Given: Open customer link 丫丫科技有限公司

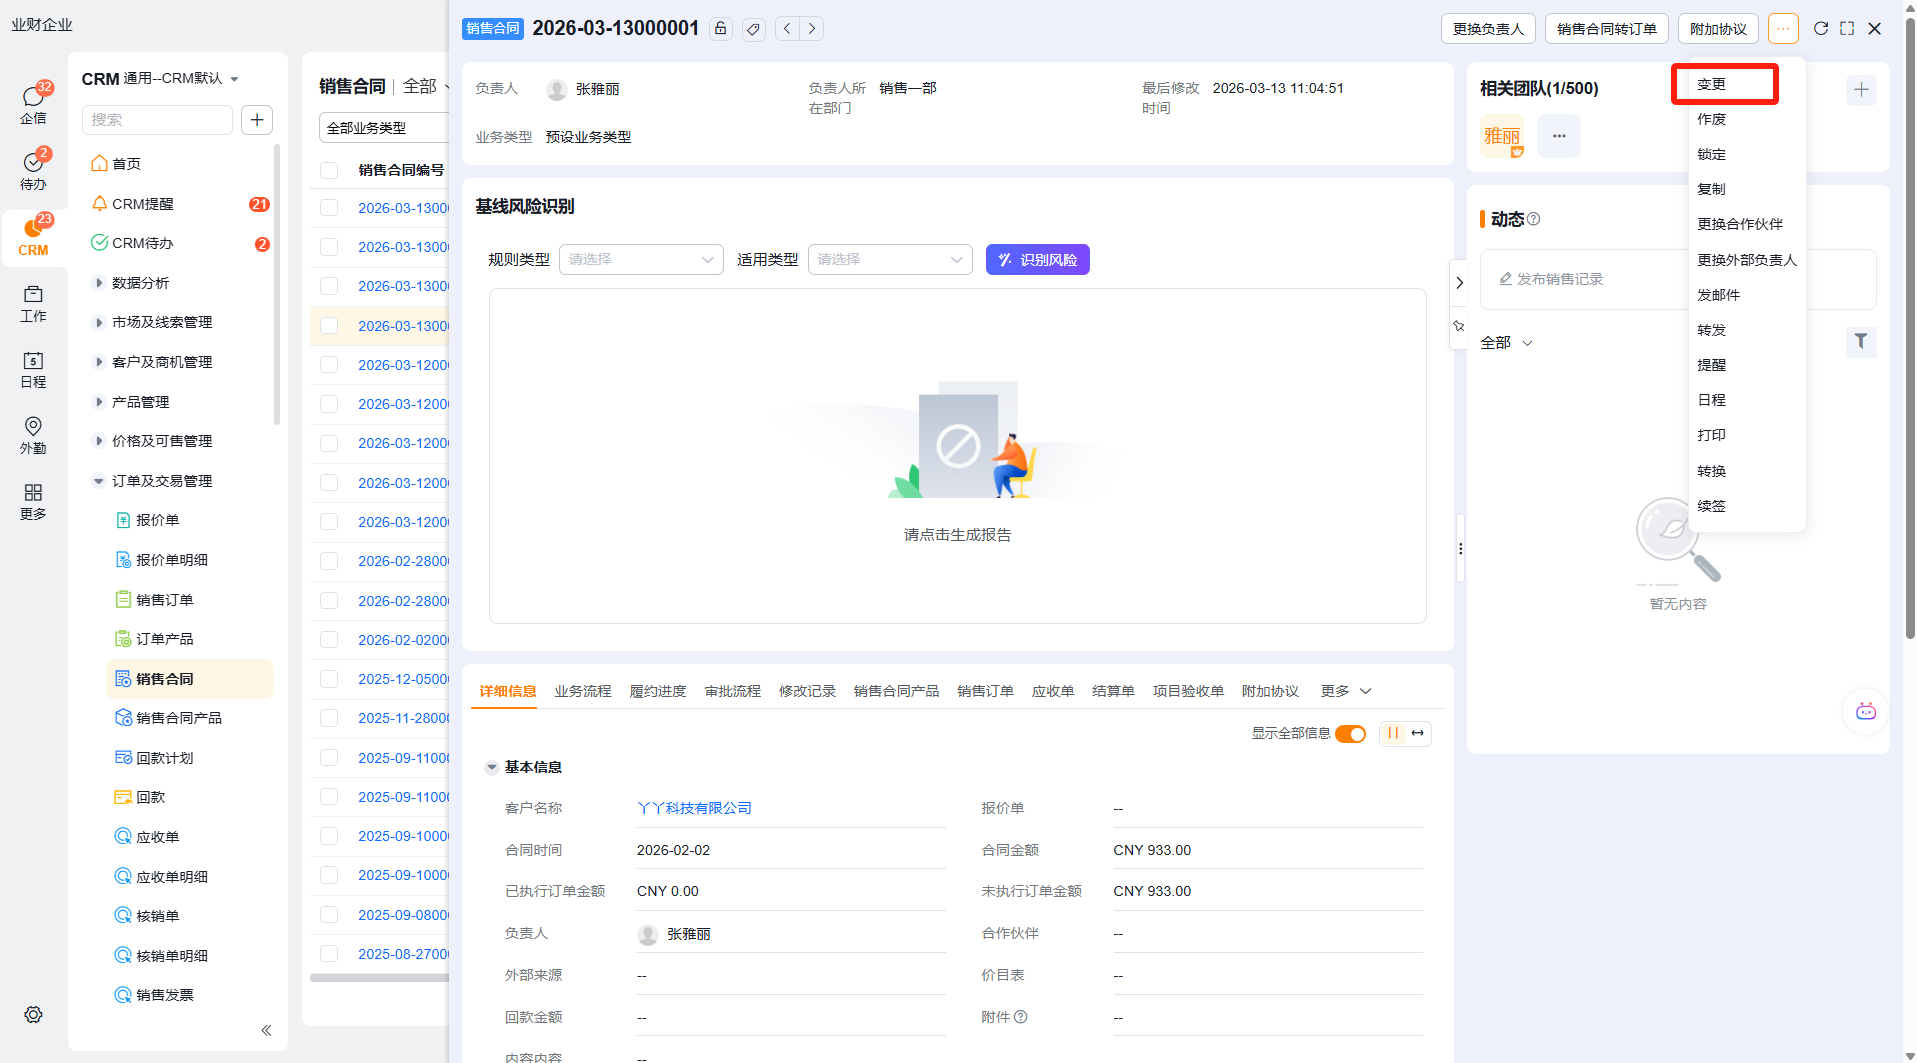Looking at the screenshot, I should coord(694,808).
